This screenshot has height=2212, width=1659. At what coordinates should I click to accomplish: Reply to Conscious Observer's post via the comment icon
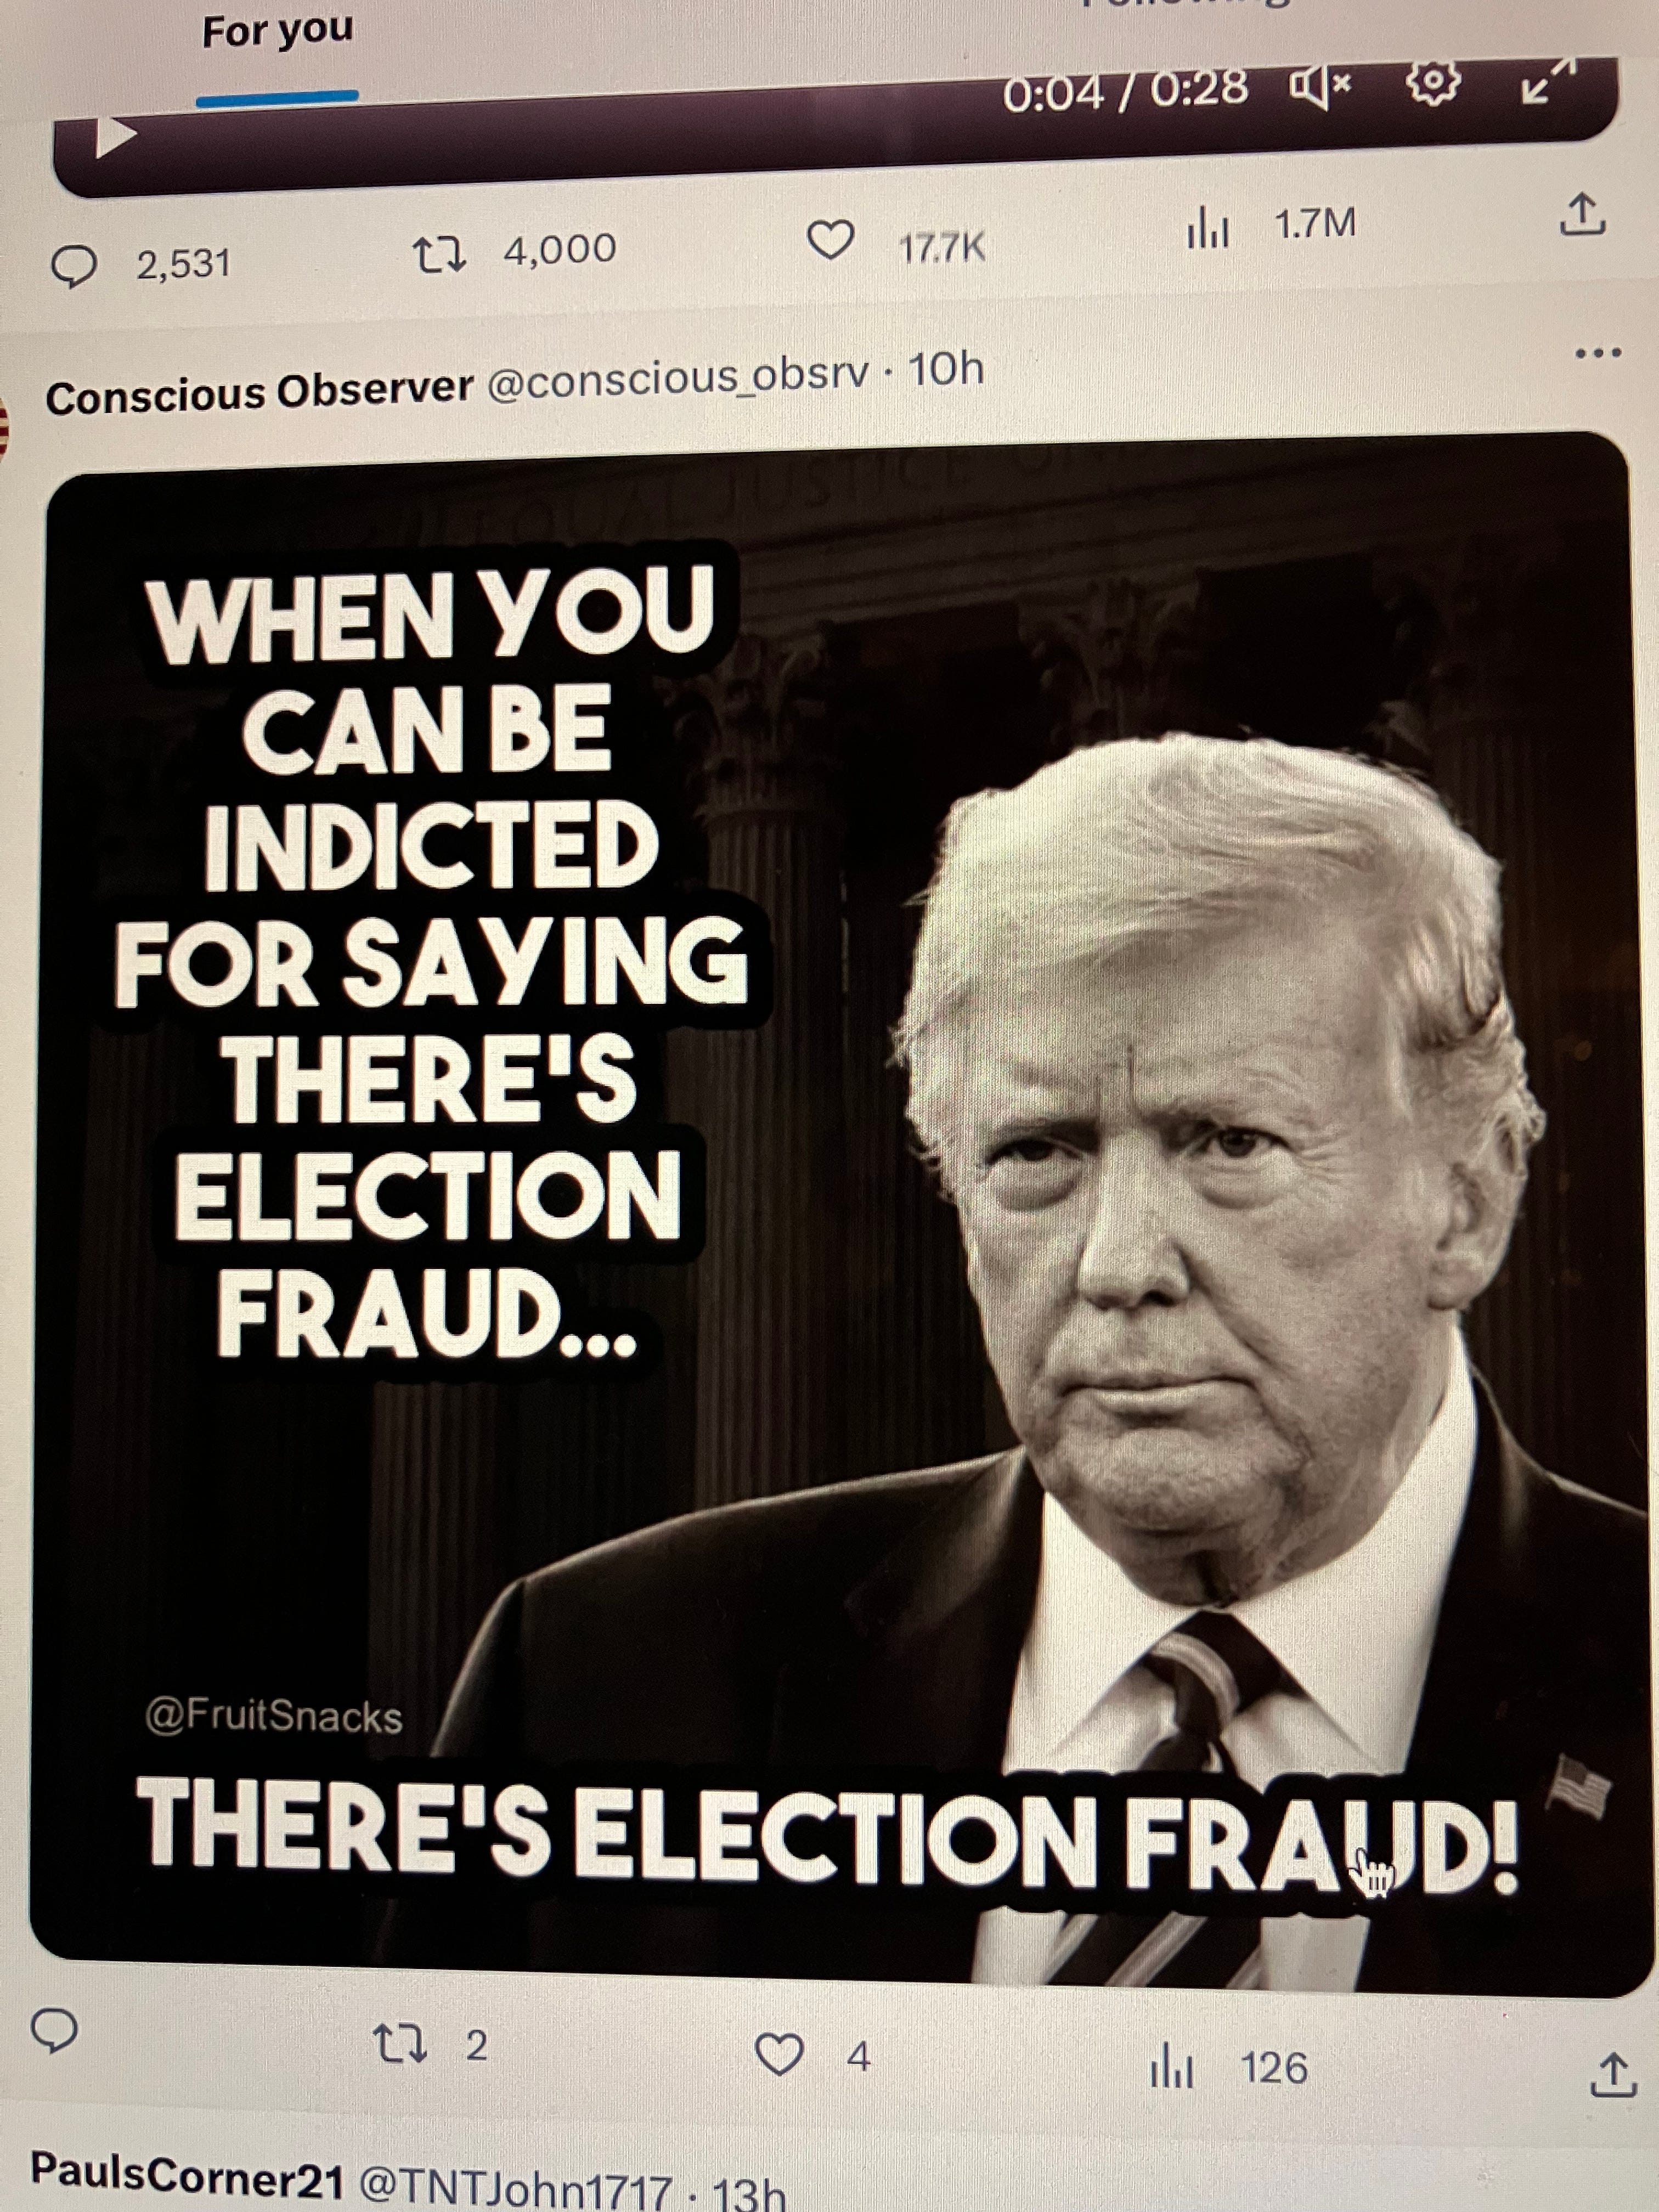pyautogui.click(x=55, y=2031)
